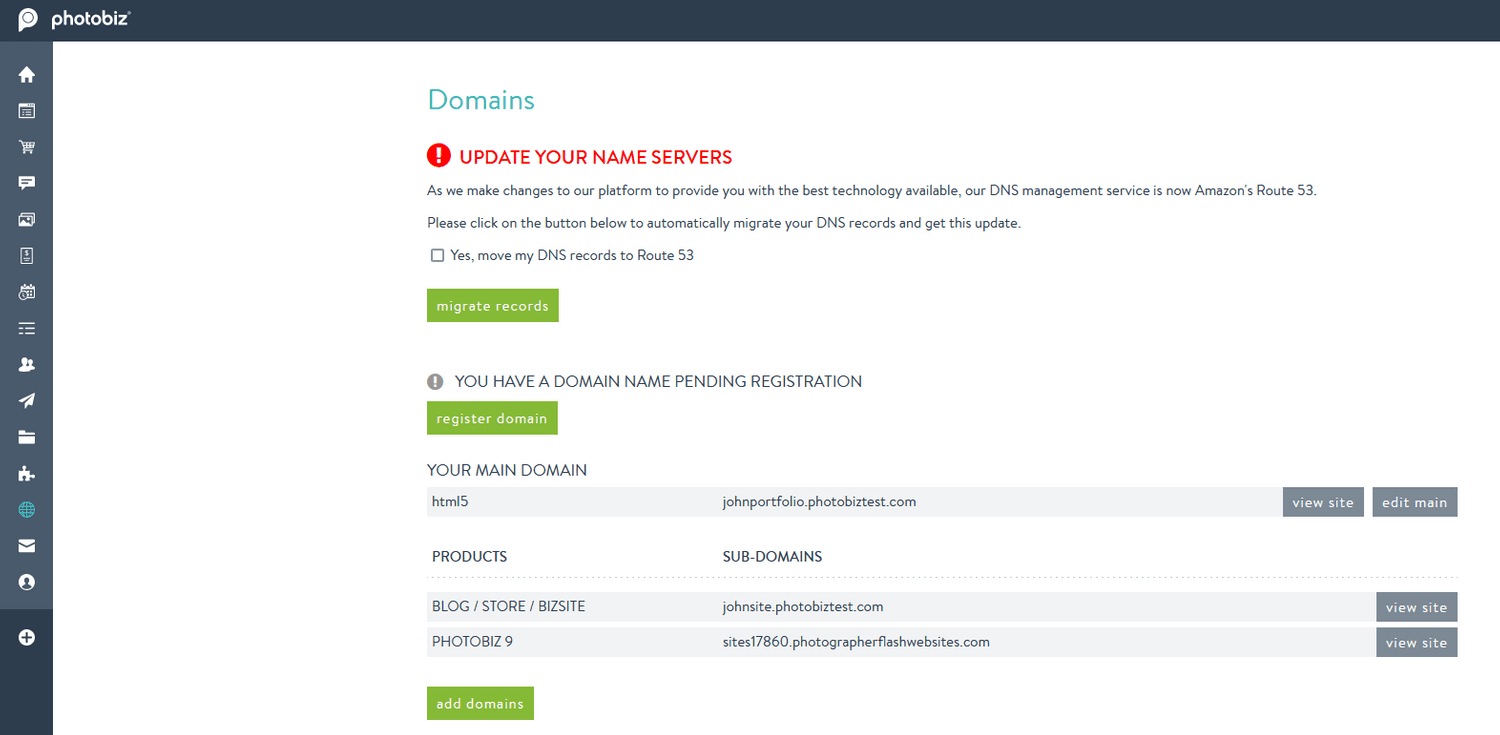Click the Domains page heading
The image size is (1500, 735).
481,100
